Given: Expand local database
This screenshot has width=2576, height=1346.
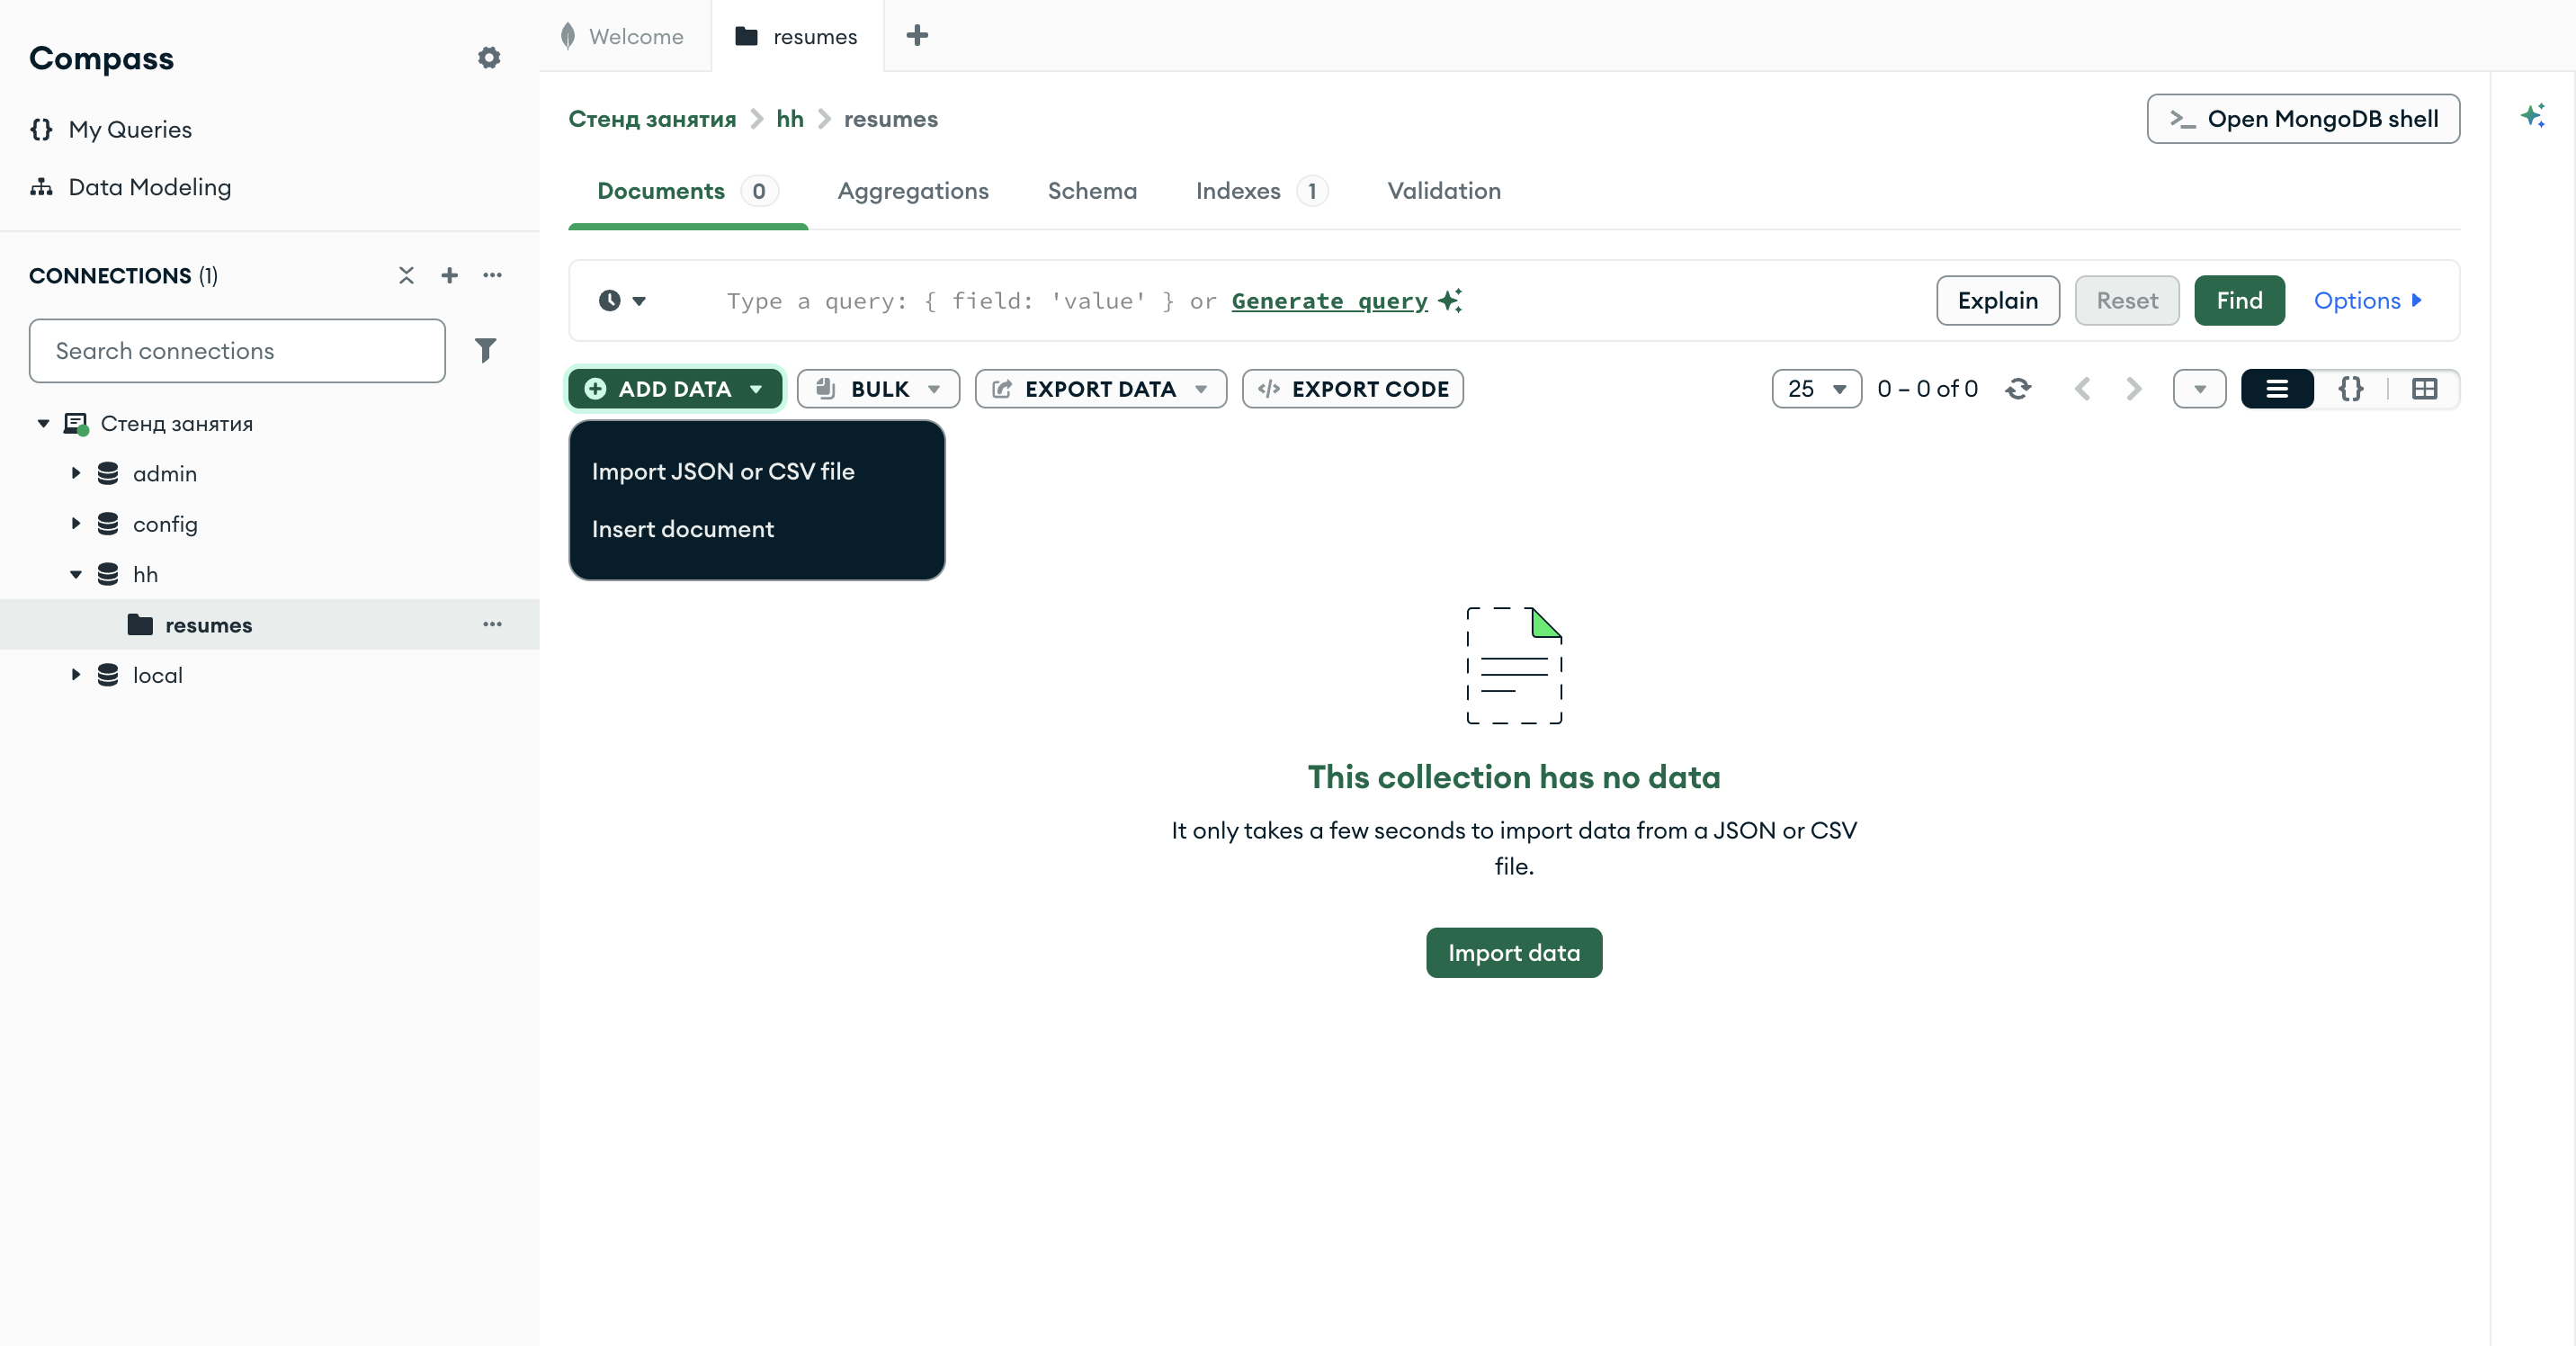Looking at the screenshot, I should [x=76, y=674].
